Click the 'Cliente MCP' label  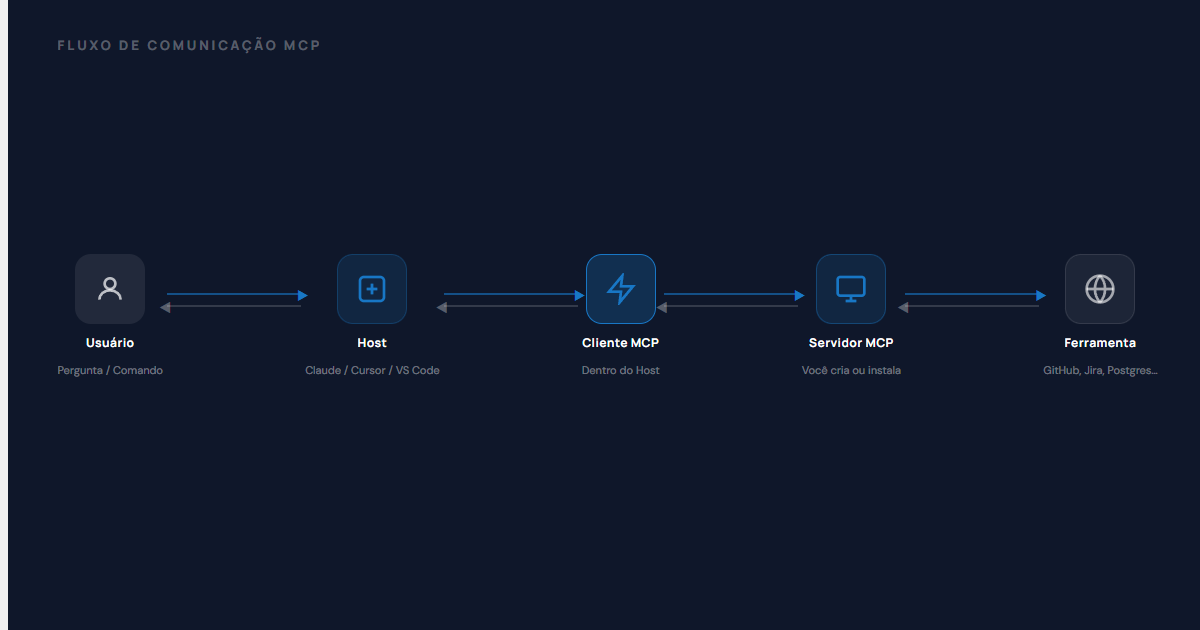(x=621, y=343)
